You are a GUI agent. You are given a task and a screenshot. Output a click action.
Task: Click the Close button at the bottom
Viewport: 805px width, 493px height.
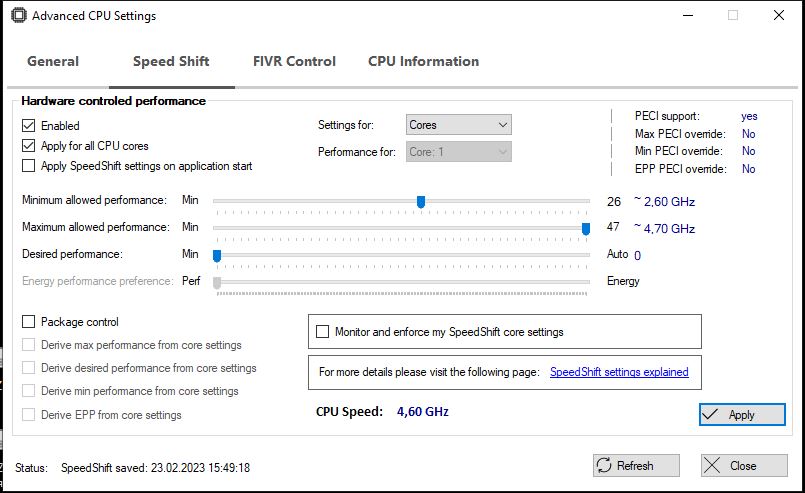pyautogui.click(x=743, y=466)
